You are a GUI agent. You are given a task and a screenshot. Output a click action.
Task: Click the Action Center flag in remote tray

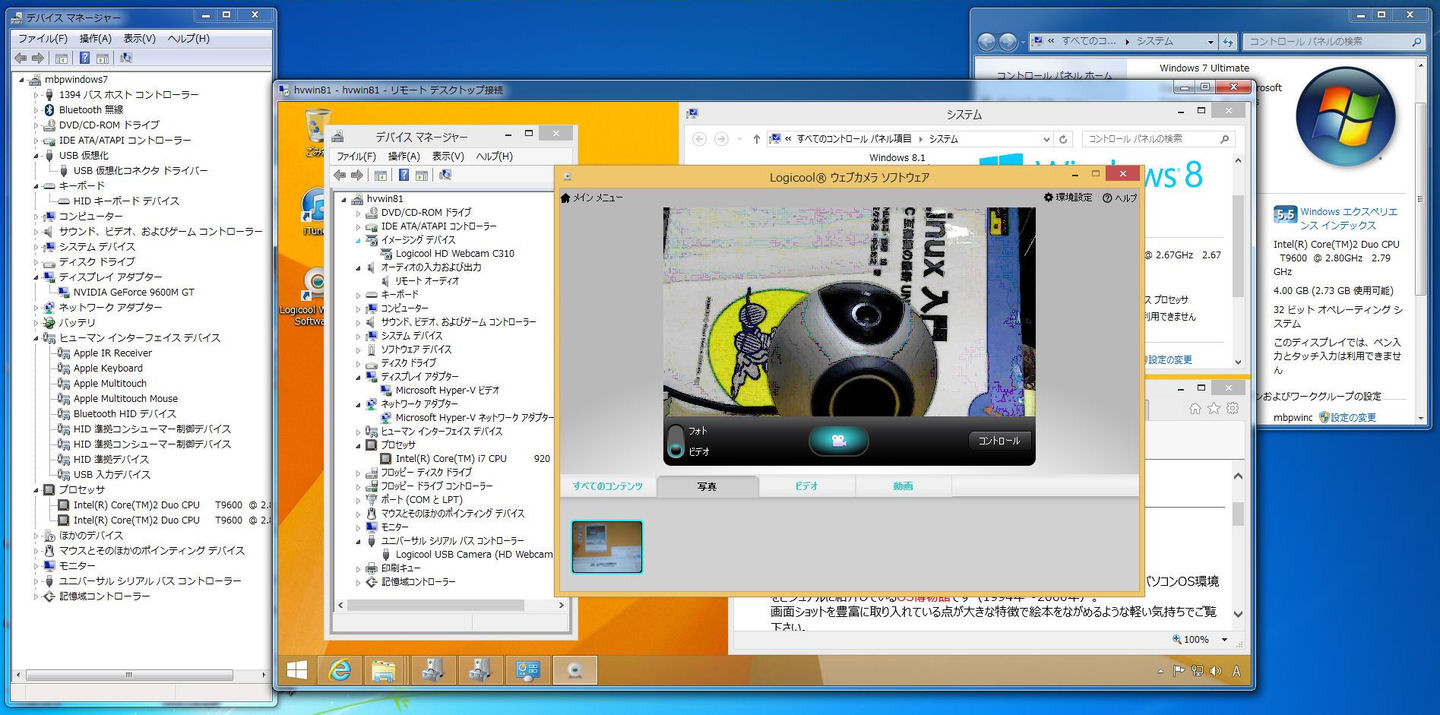tap(1179, 671)
